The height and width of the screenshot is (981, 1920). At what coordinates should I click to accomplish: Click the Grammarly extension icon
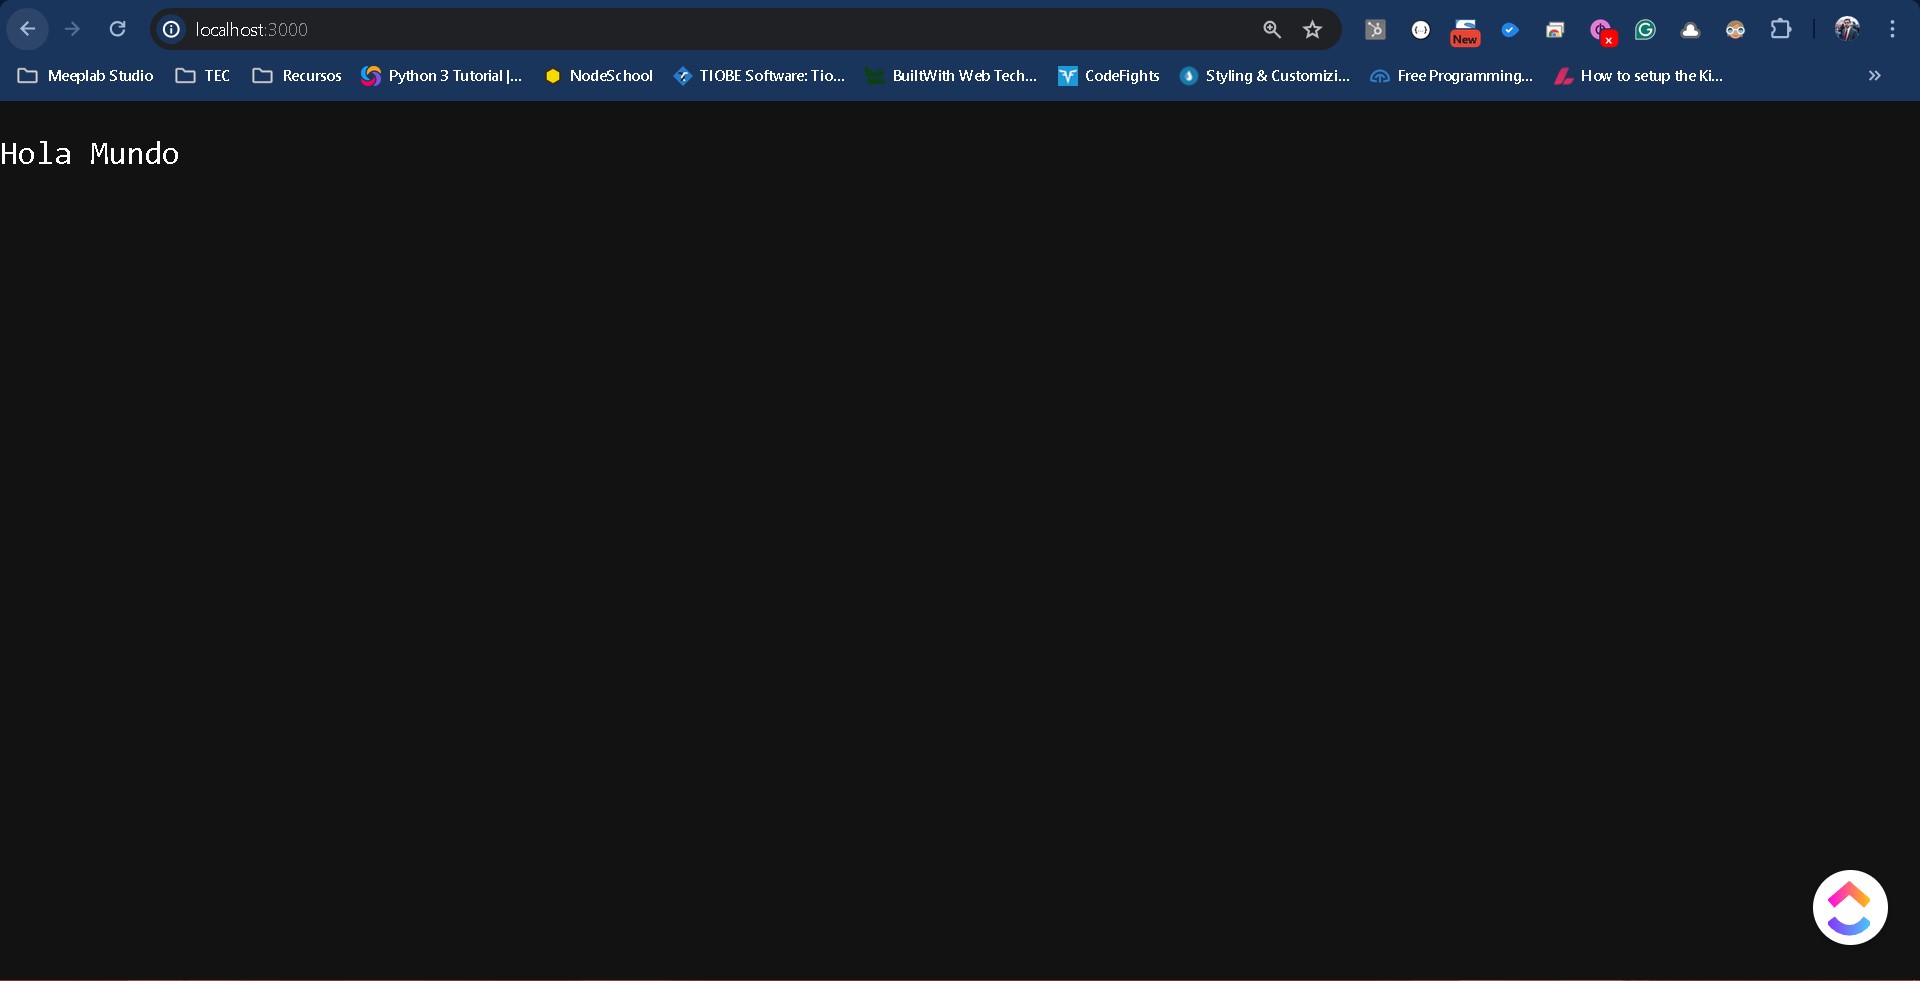click(1645, 30)
